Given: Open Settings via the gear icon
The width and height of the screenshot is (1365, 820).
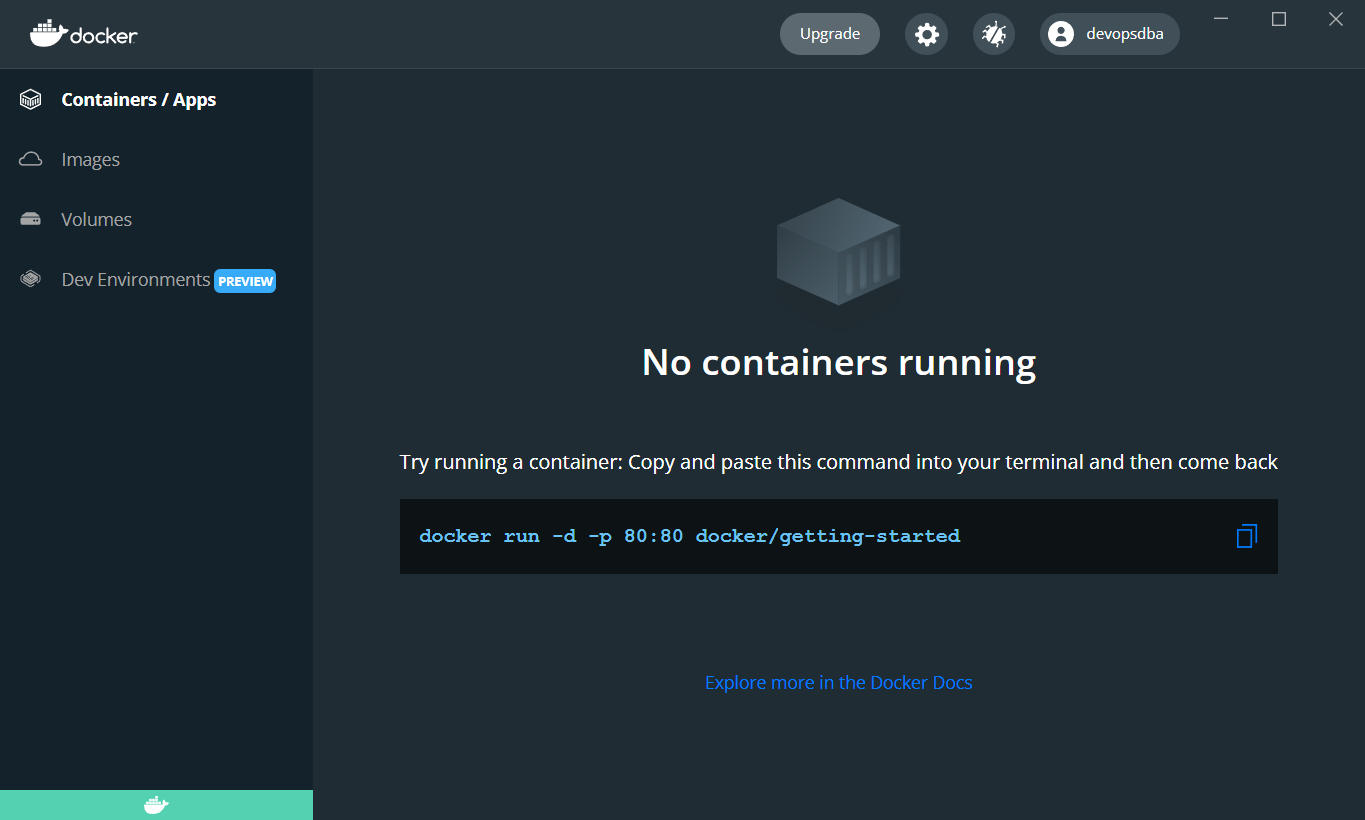Looking at the screenshot, I should (x=927, y=34).
